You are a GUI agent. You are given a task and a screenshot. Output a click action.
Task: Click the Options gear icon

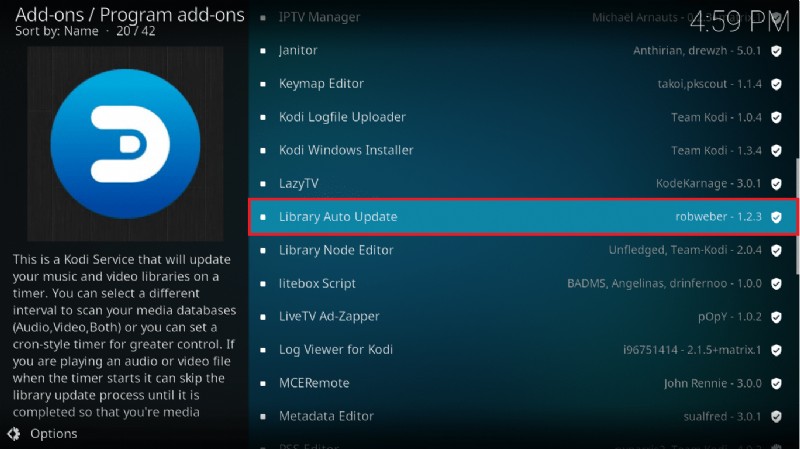click(14, 434)
